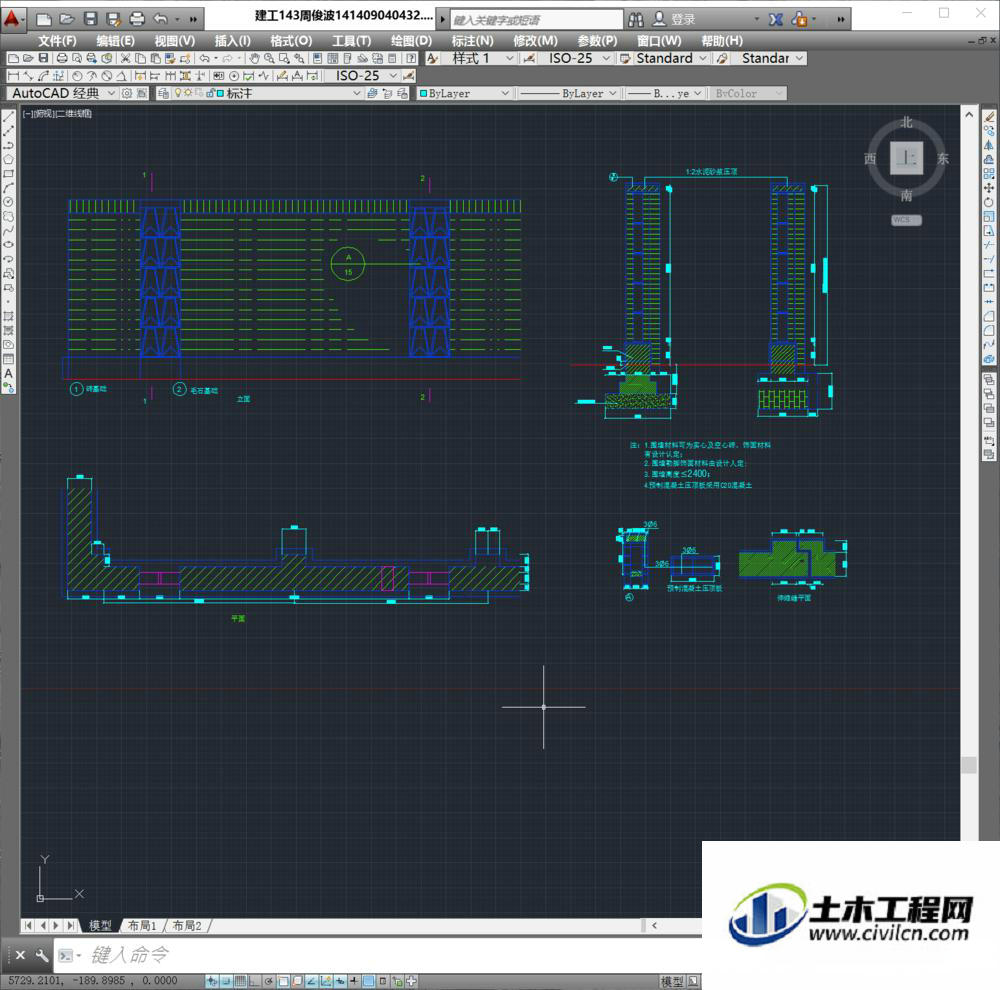The width and height of the screenshot is (1000, 990).
Task: Expand quick access toolbar overflow arrows
Action: coord(193,19)
